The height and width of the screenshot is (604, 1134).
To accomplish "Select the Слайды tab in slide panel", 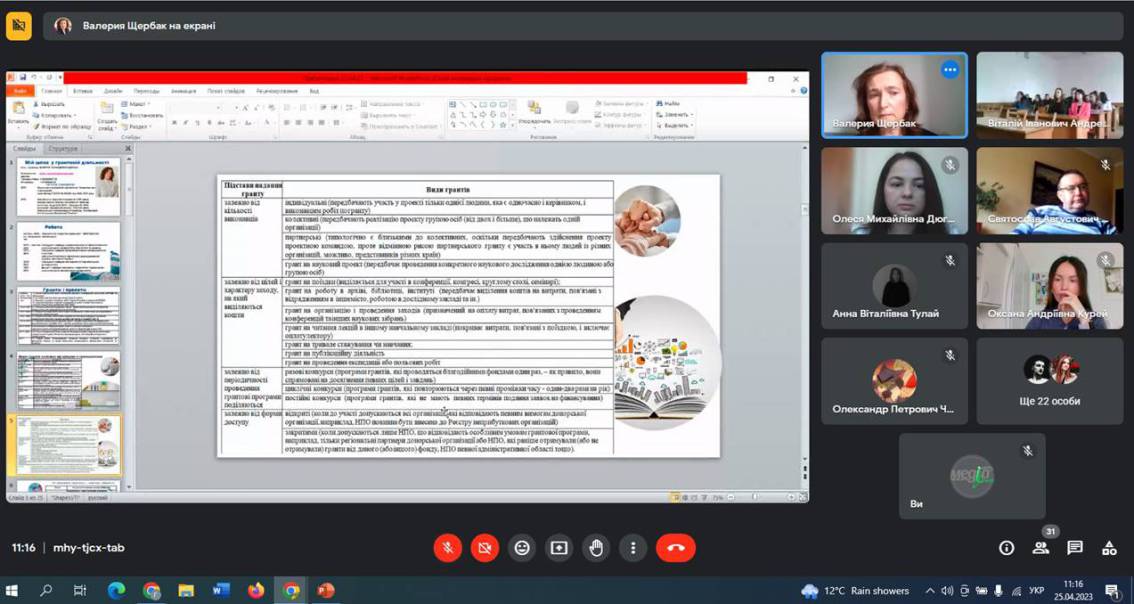I will tap(25, 149).
